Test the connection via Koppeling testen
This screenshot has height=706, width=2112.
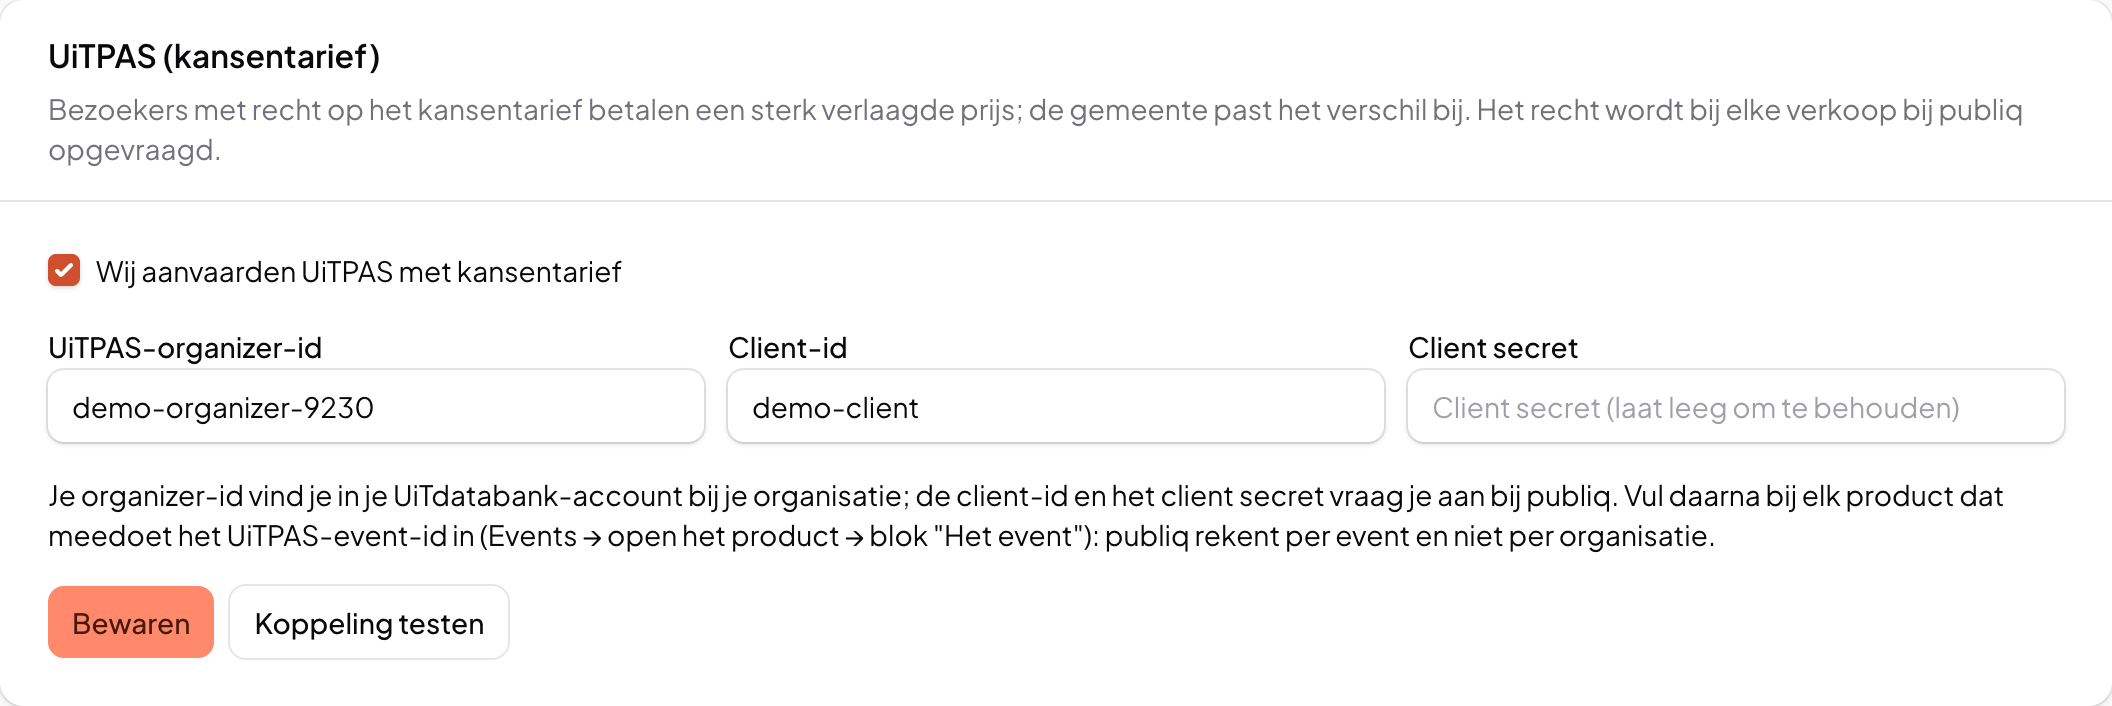pyautogui.click(x=369, y=622)
